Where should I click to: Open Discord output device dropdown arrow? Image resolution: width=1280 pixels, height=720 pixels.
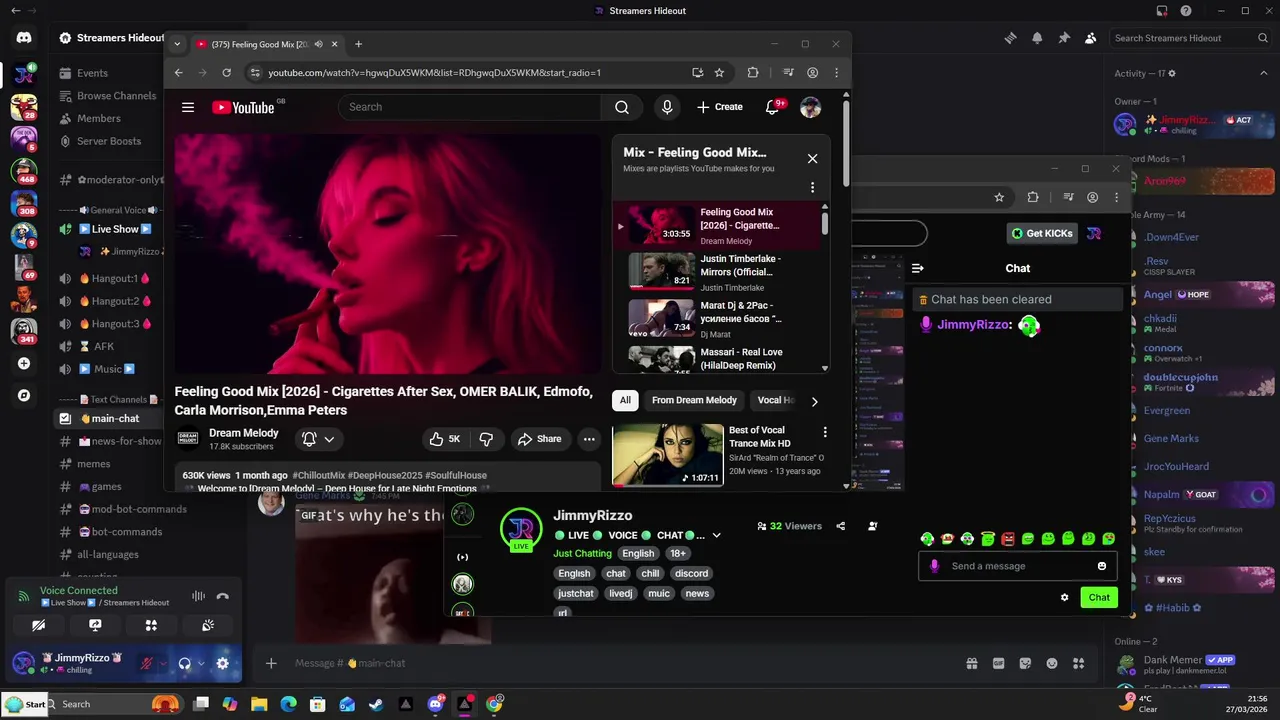[x=200, y=663]
